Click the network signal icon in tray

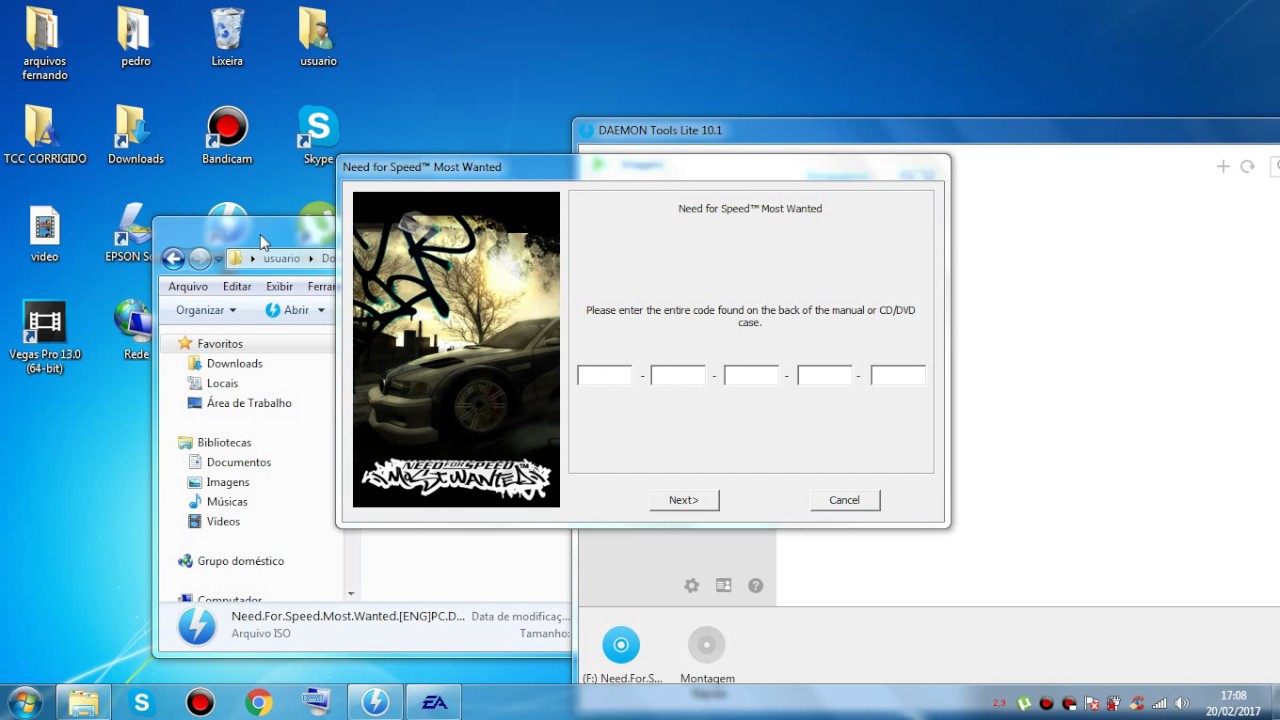(1160, 703)
